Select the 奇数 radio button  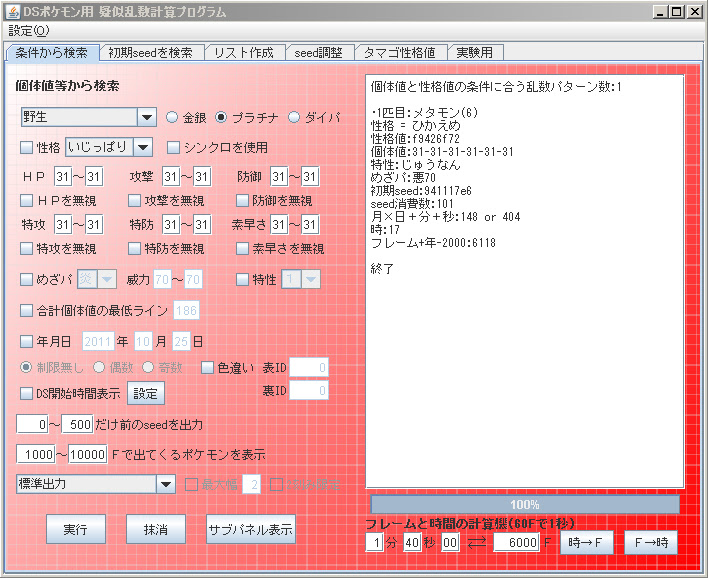(148, 368)
